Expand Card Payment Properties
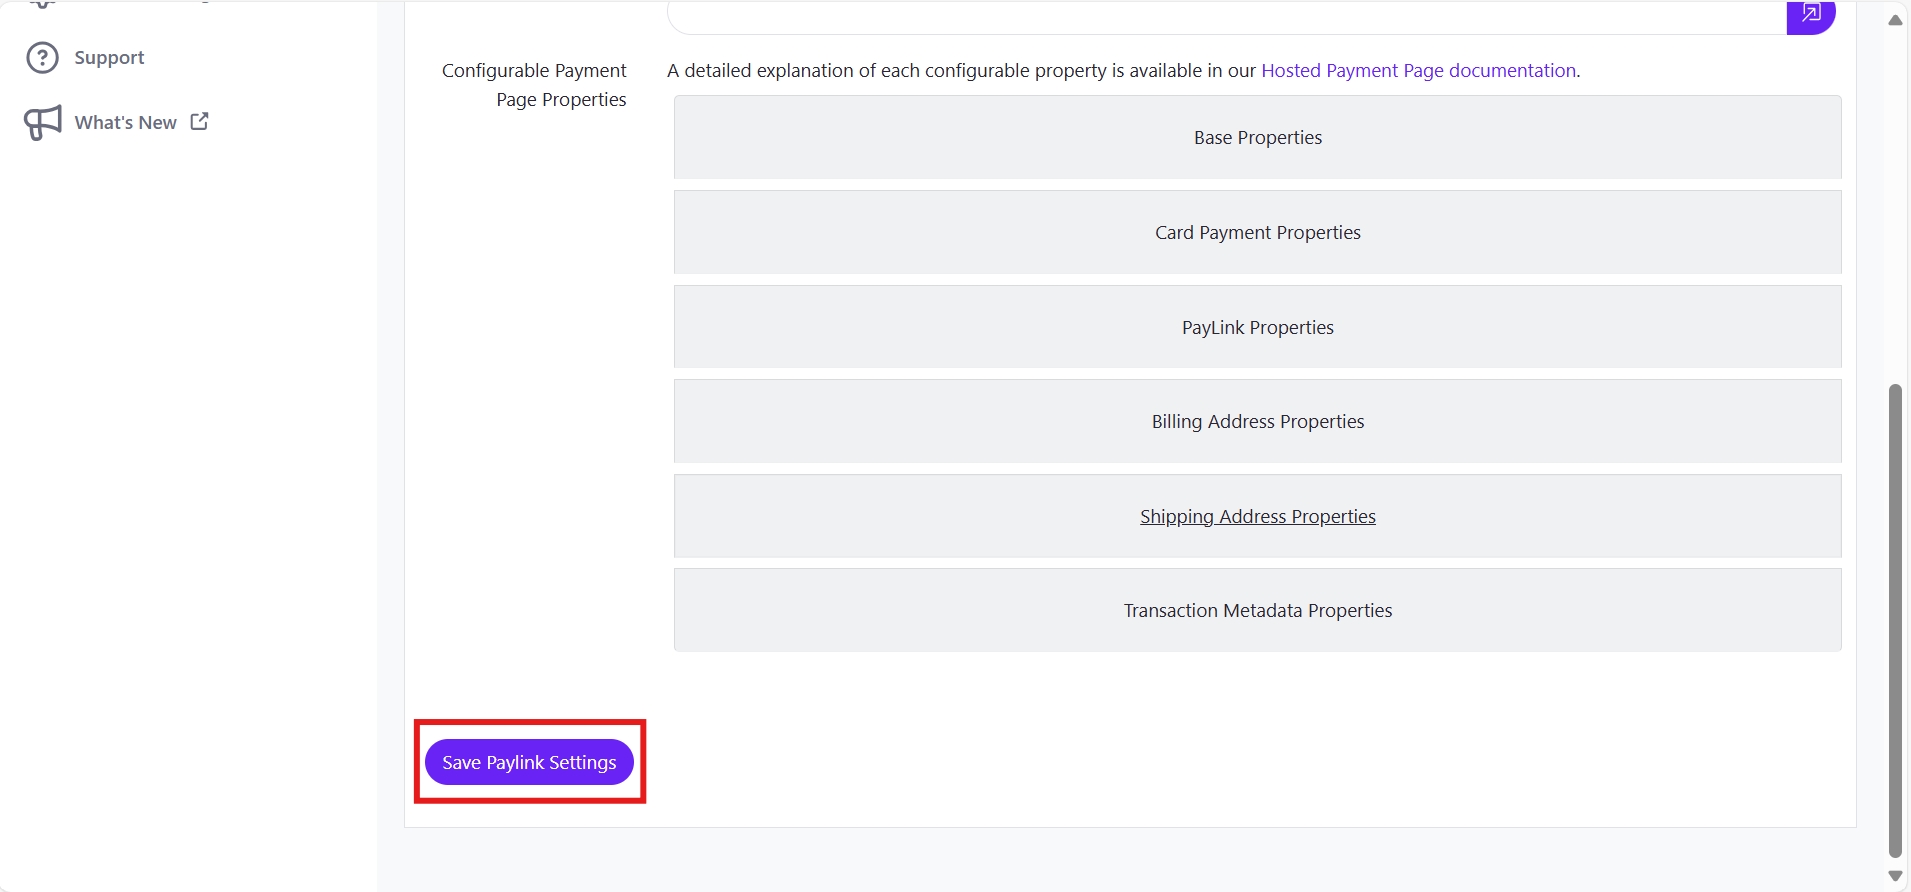 (1257, 232)
